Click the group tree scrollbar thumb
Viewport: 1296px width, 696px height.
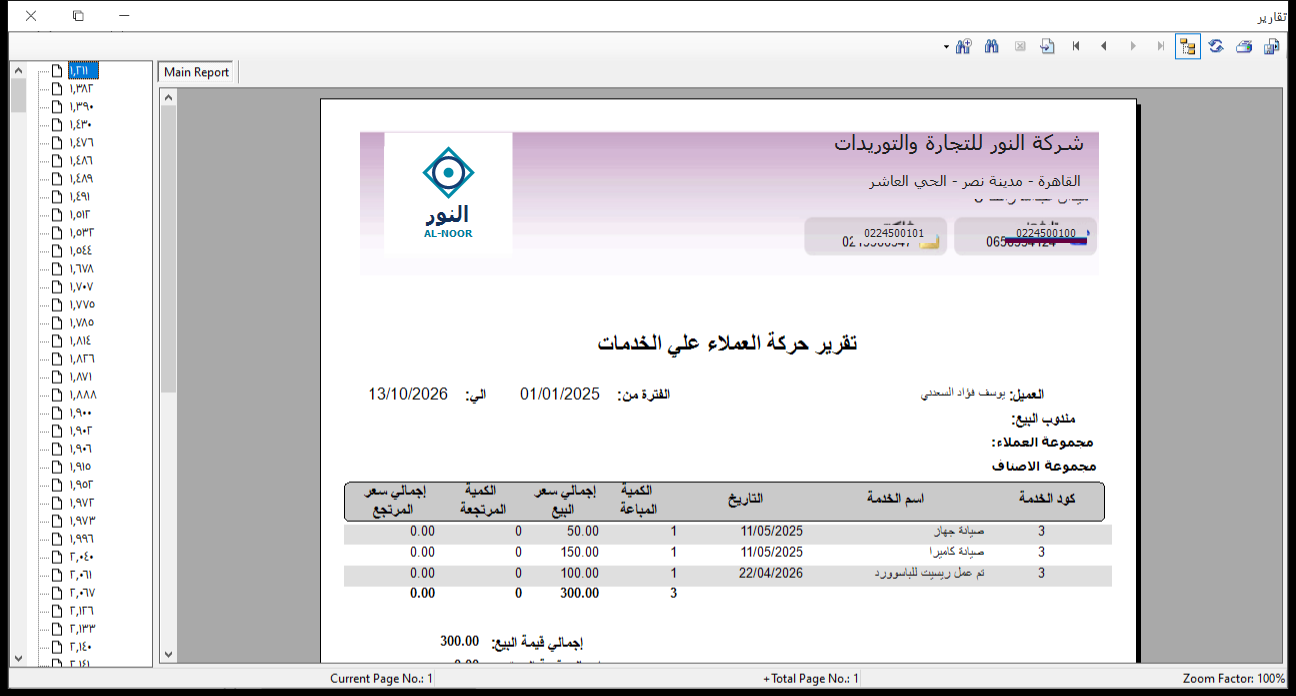tap(17, 96)
